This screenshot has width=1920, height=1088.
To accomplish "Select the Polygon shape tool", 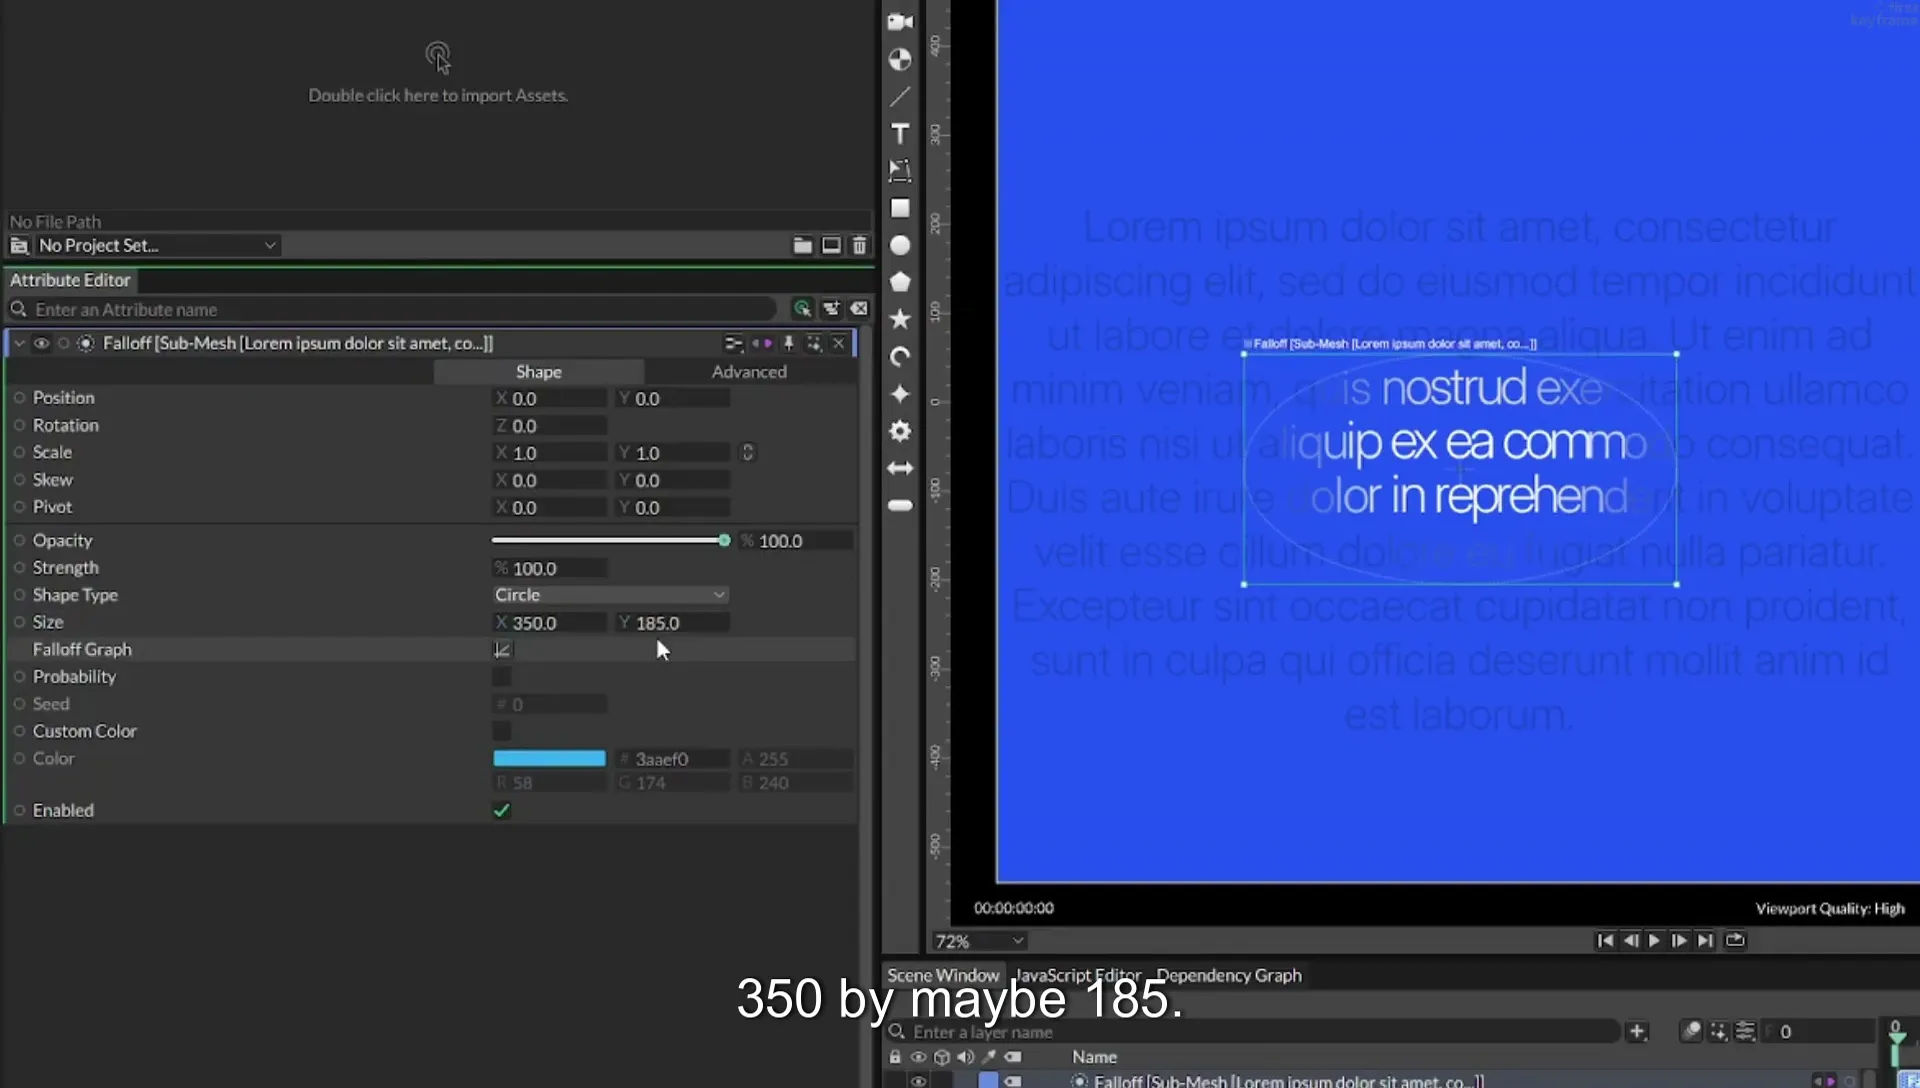I will (900, 282).
